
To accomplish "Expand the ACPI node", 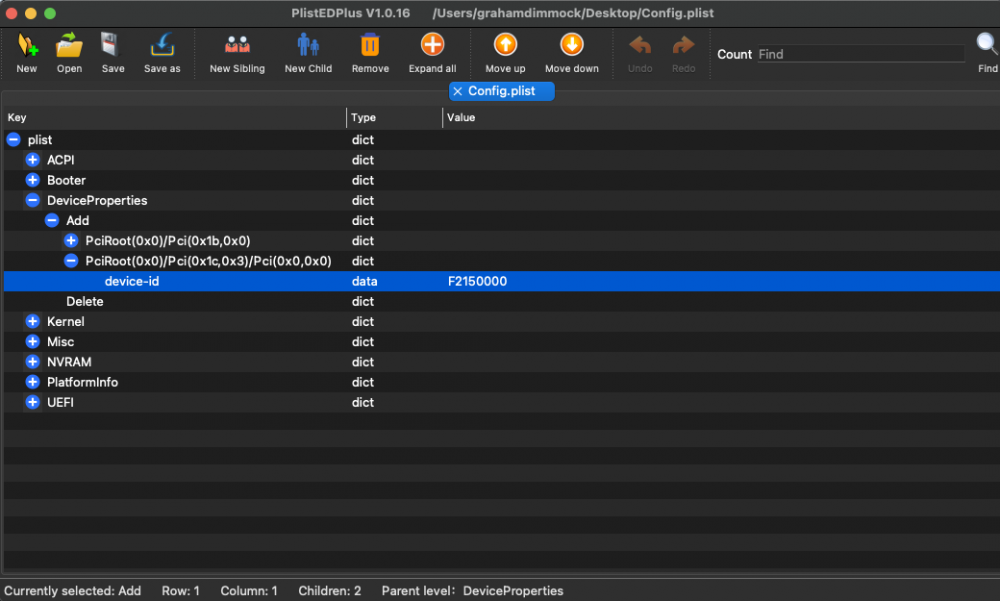I will (x=33, y=160).
